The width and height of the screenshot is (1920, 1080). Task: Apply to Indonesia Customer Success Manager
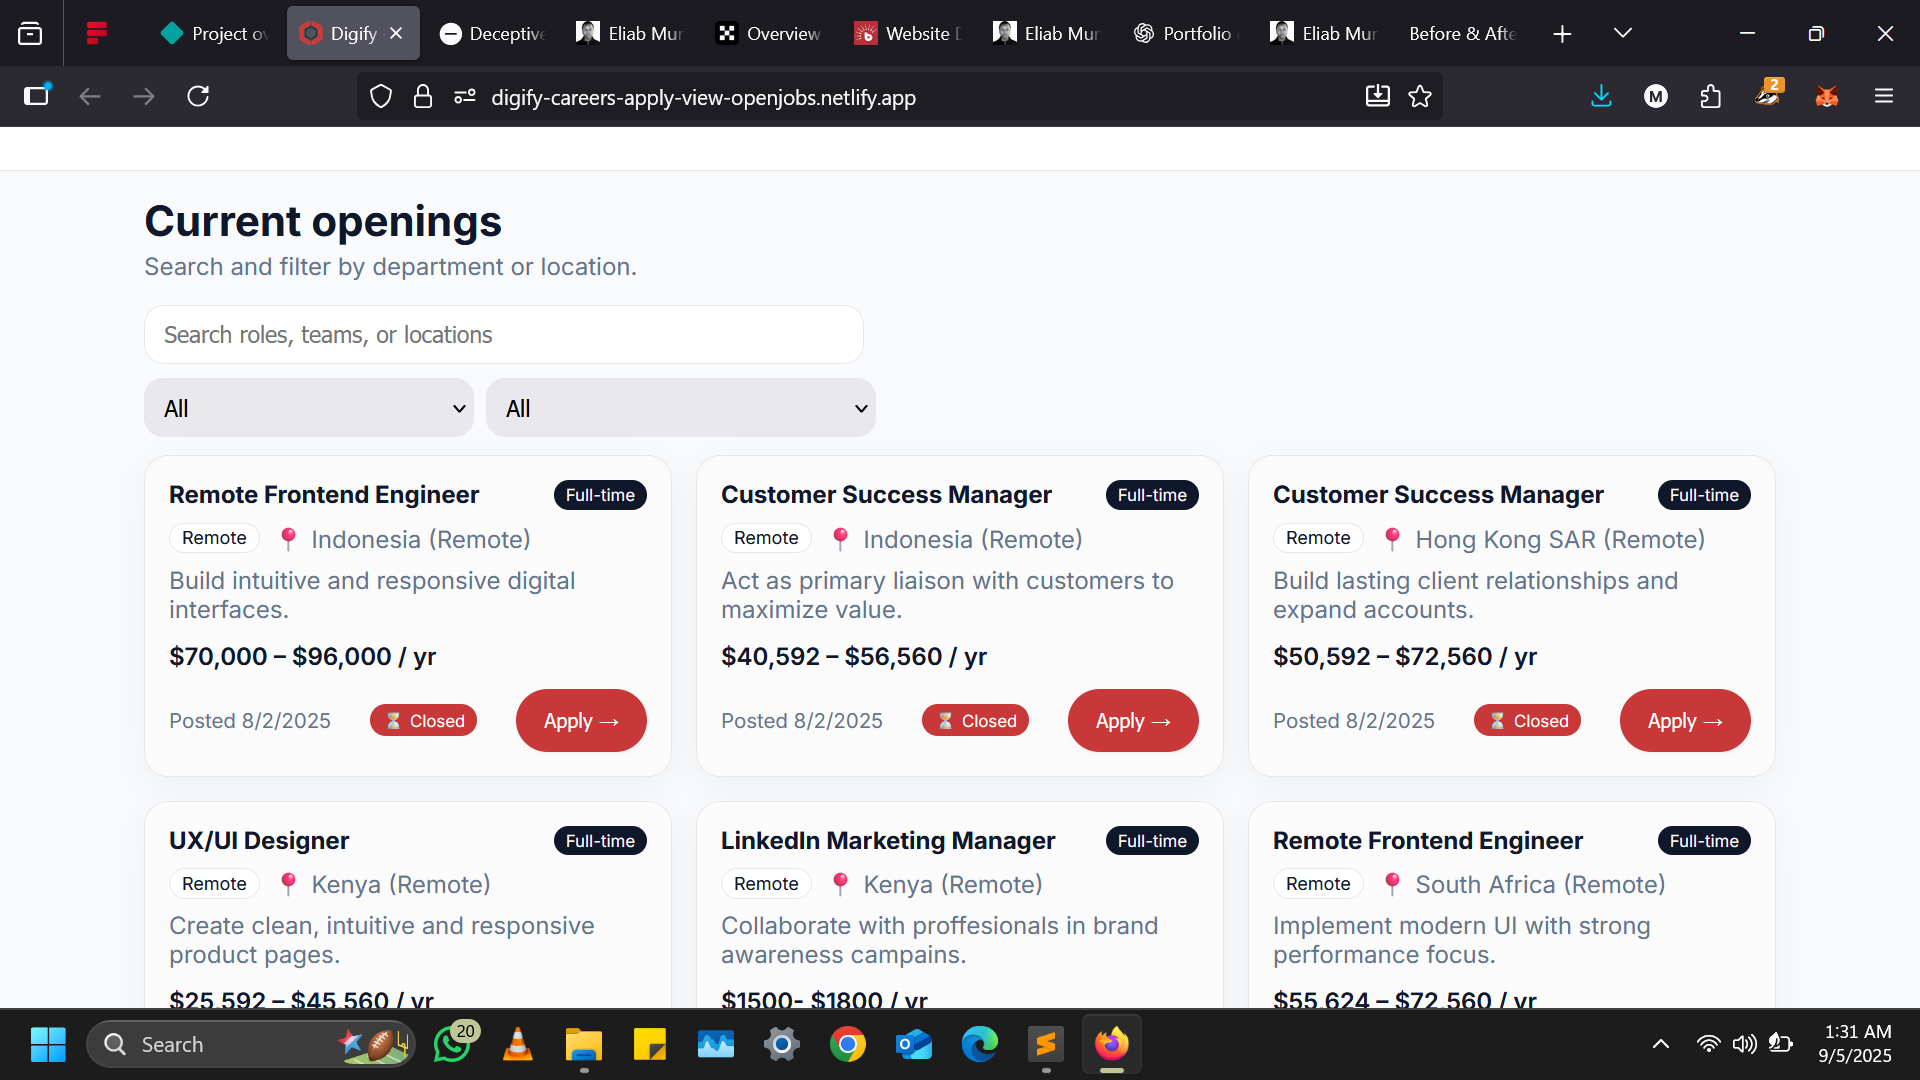1133,721
